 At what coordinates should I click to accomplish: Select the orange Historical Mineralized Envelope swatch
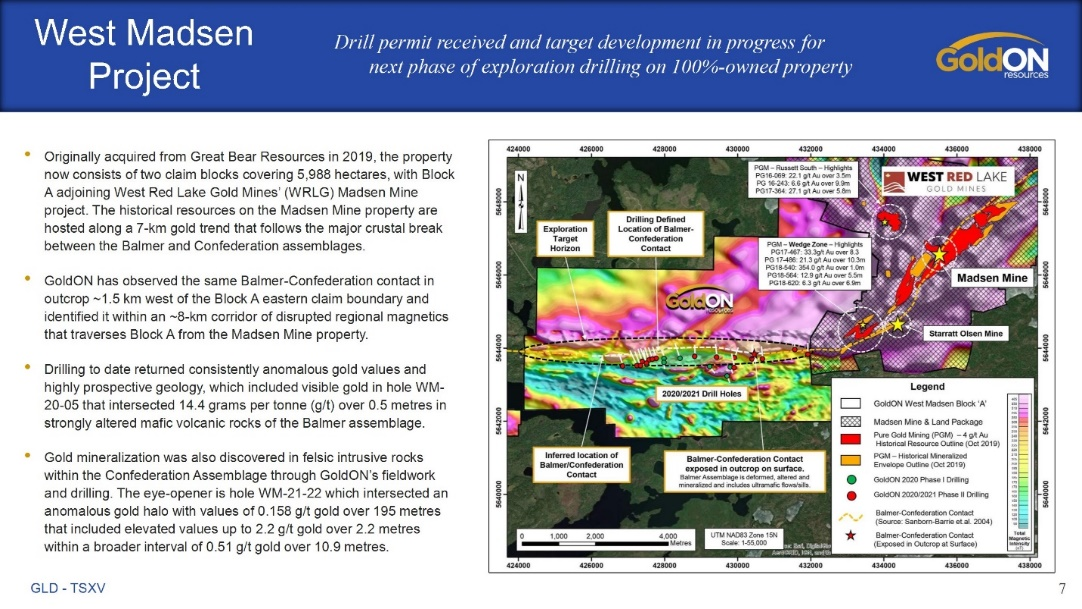pyautogui.click(x=850, y=460)
